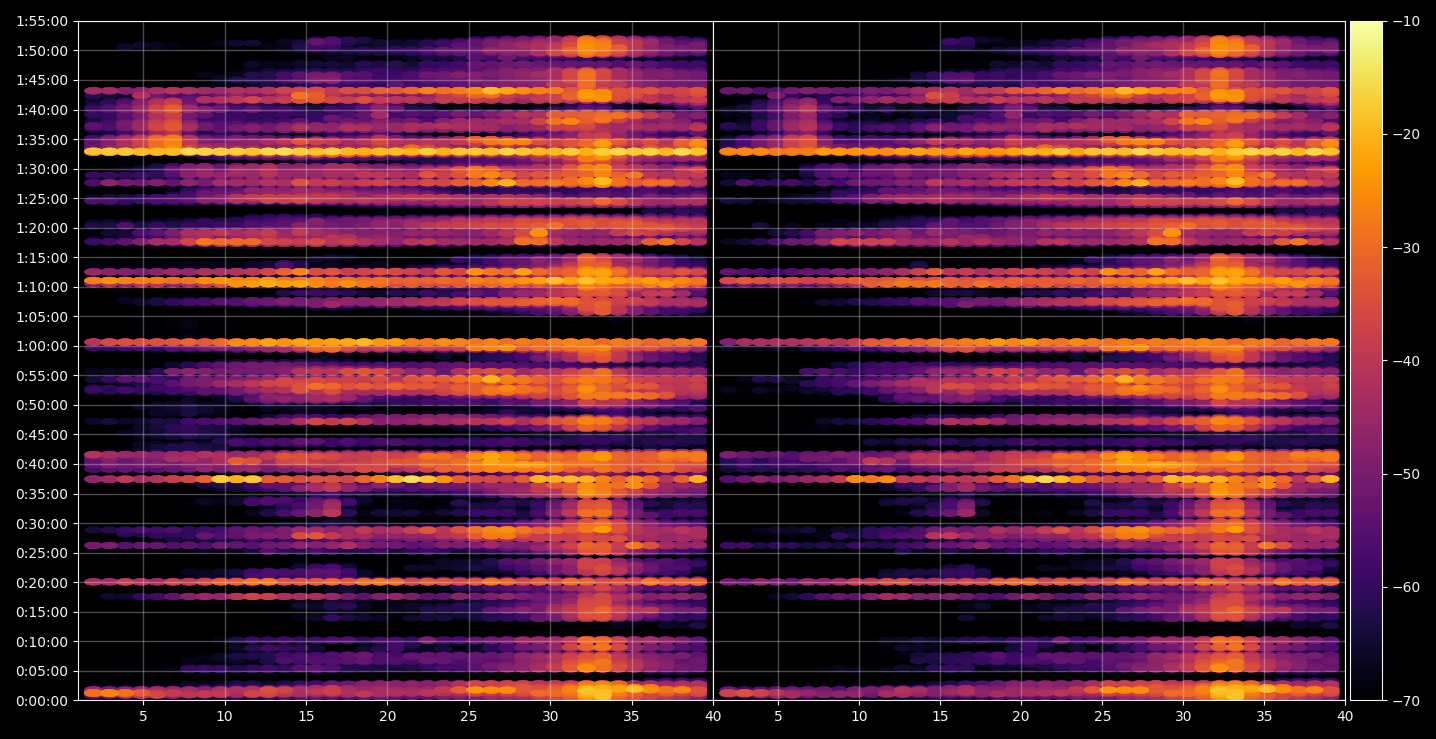Click the −30 colorbar tick label

(x=1405, y=248)
